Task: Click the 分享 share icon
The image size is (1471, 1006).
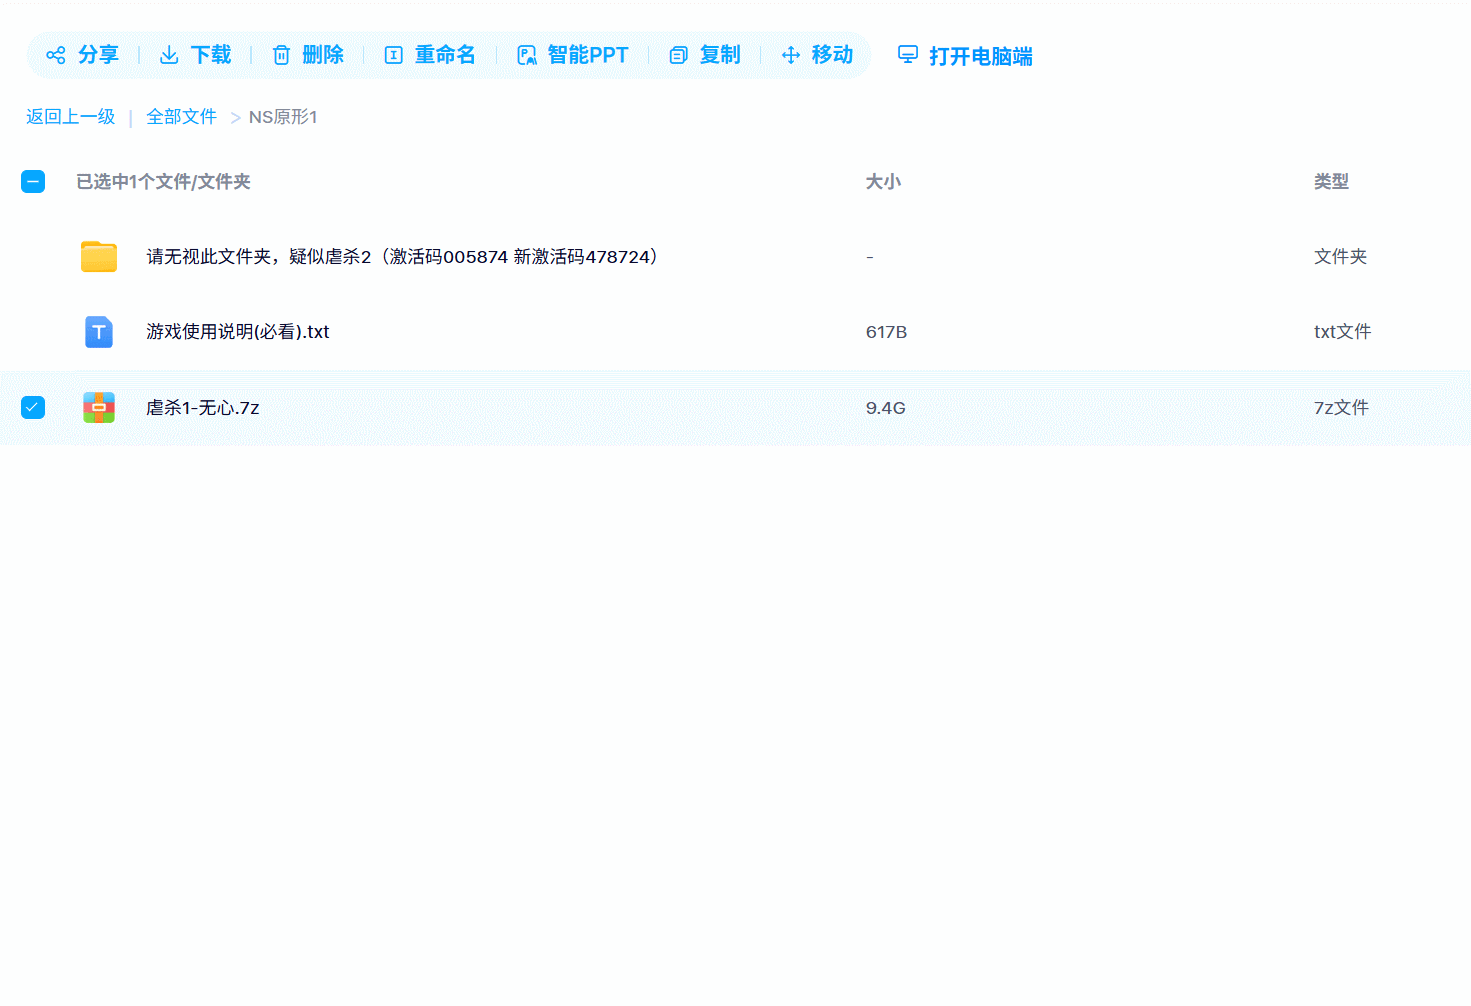Action: click(54, 55)
